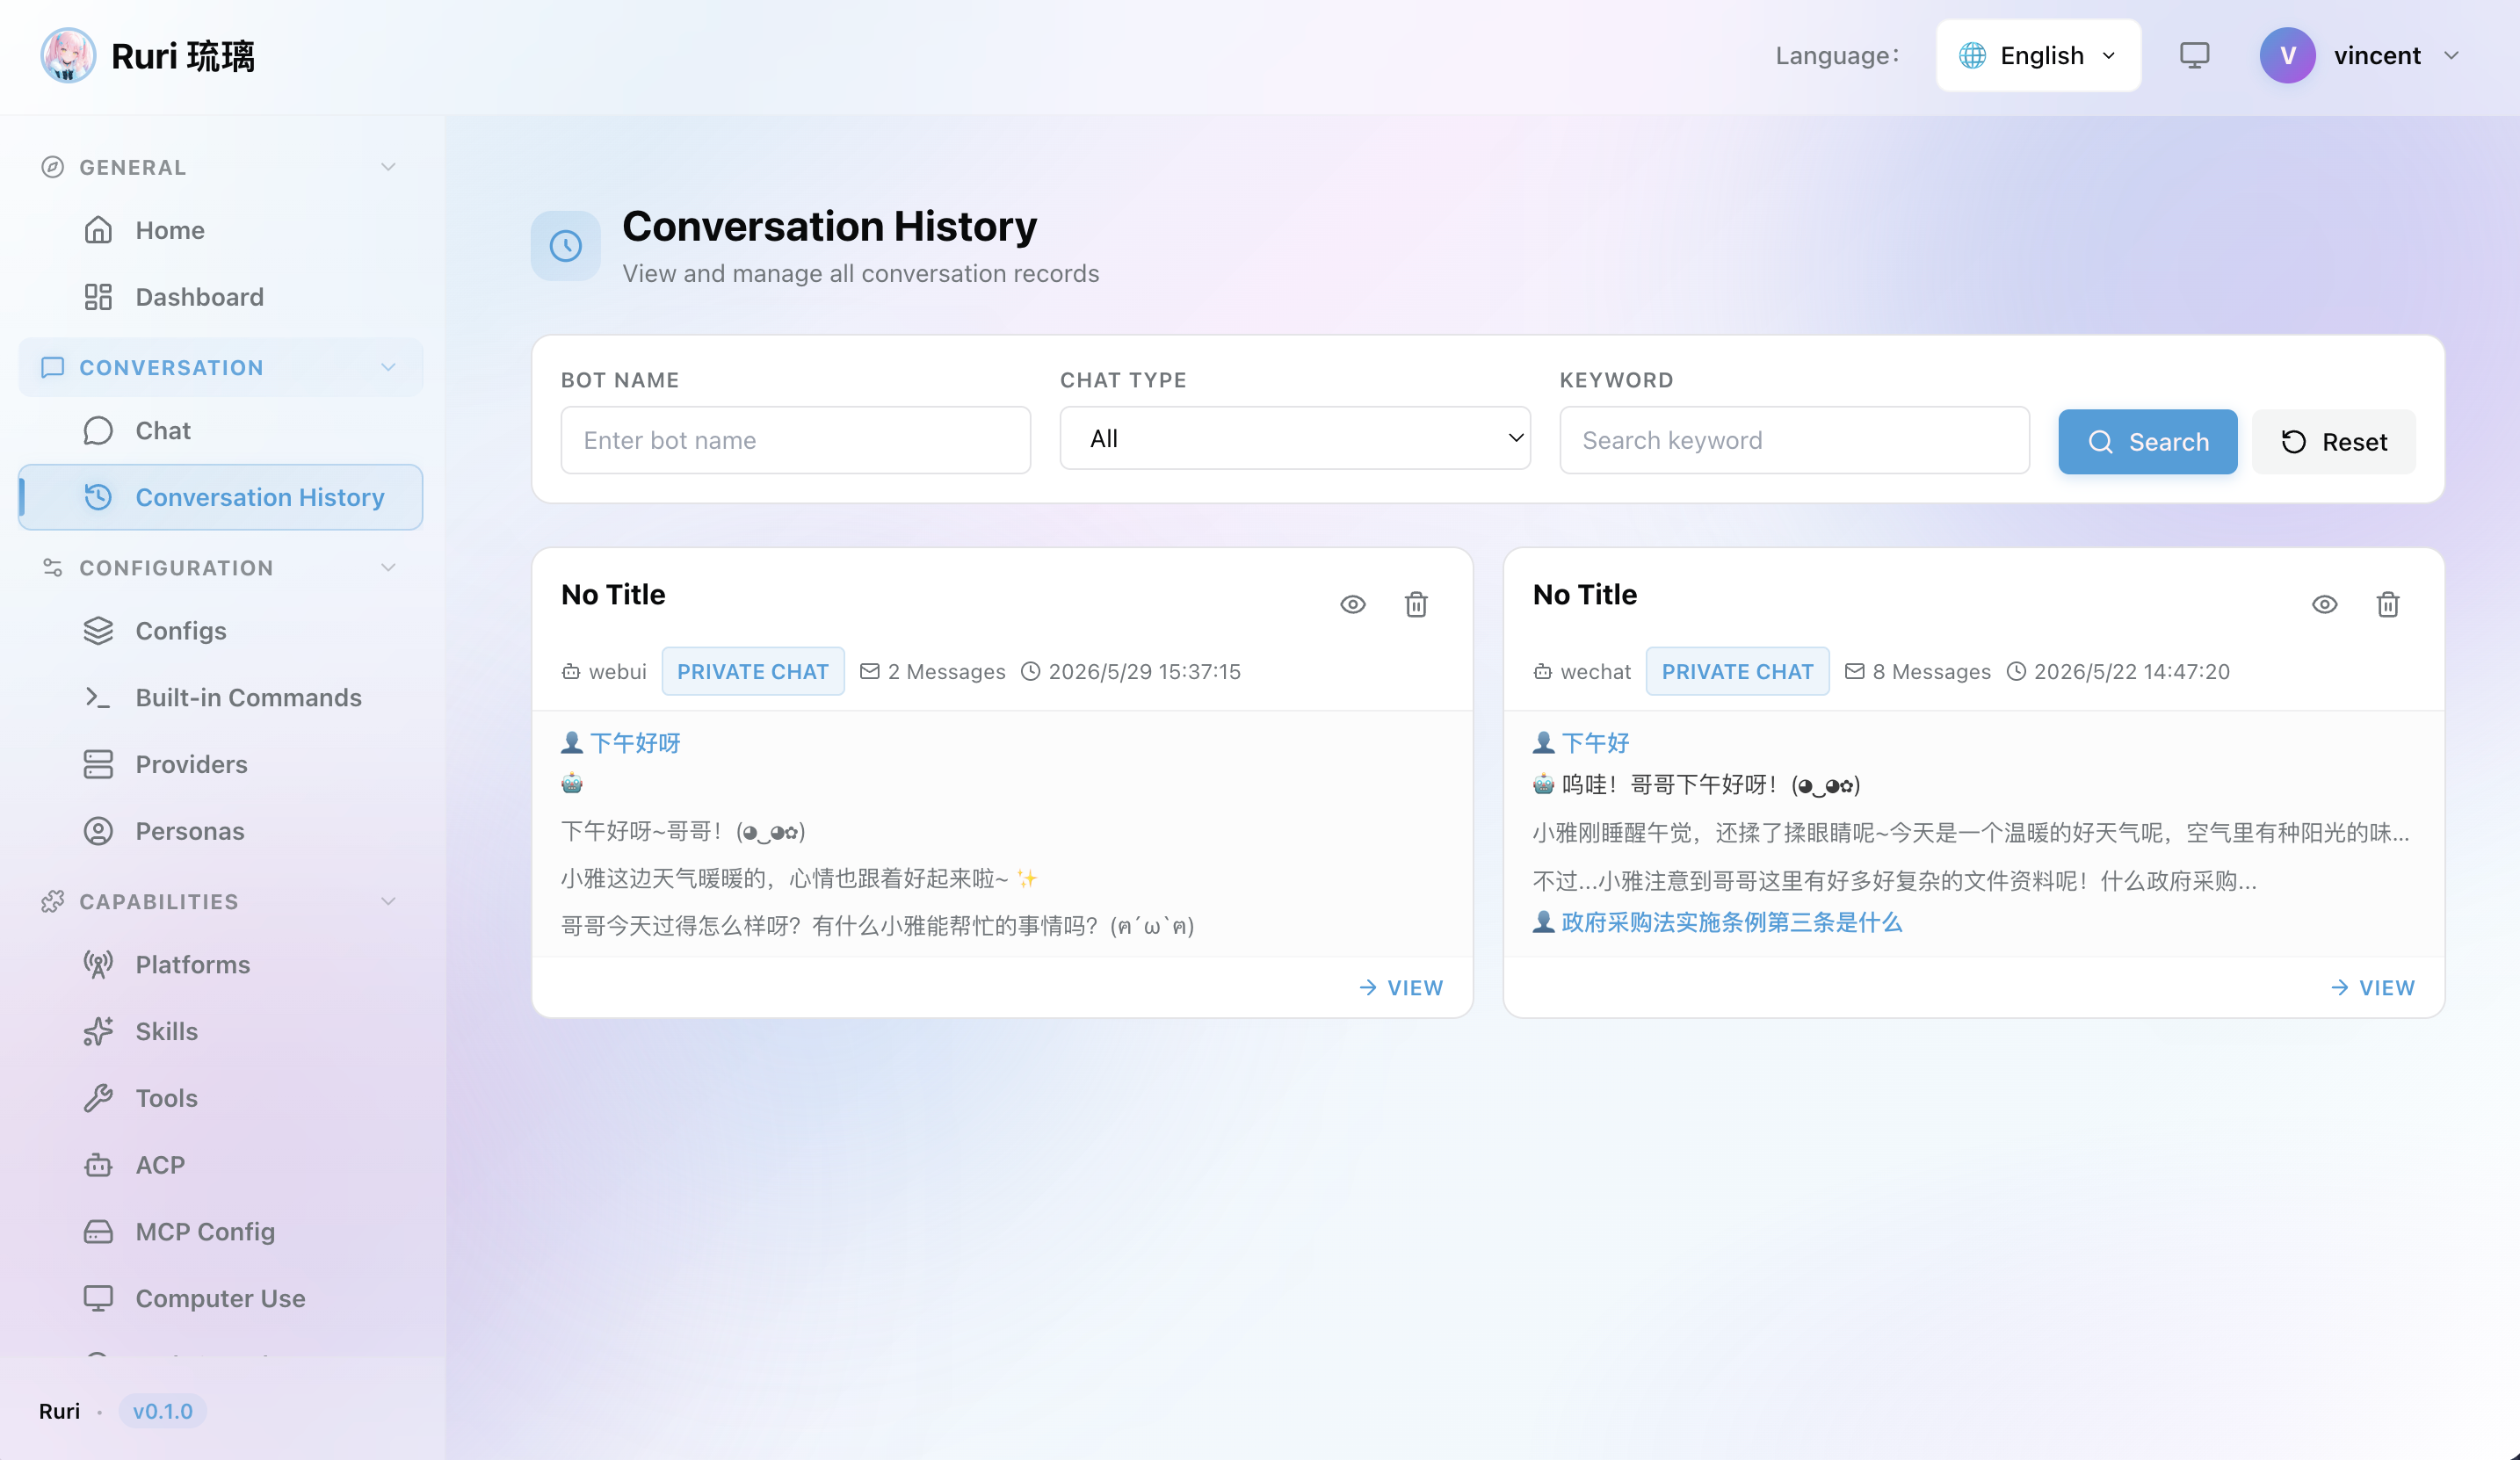
Task: Collapse the CONFIGURATION section chevron
Action: pyautogui.click(x=388, y=568)
